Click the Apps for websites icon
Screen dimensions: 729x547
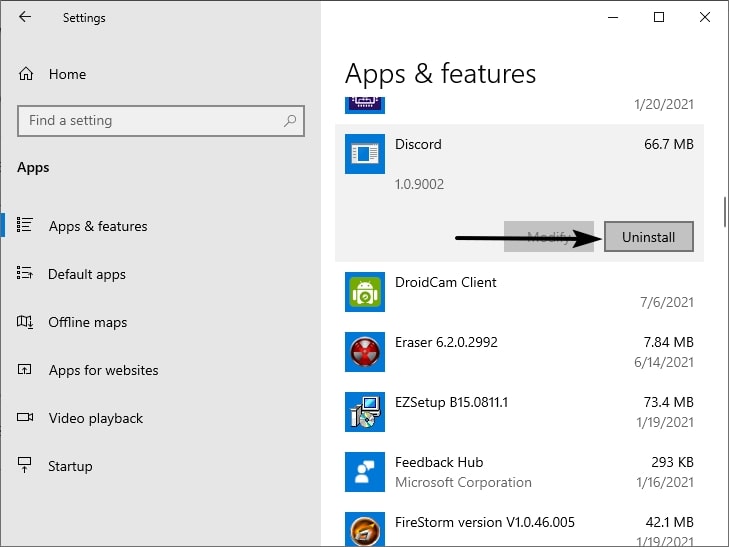click(24, 369)
